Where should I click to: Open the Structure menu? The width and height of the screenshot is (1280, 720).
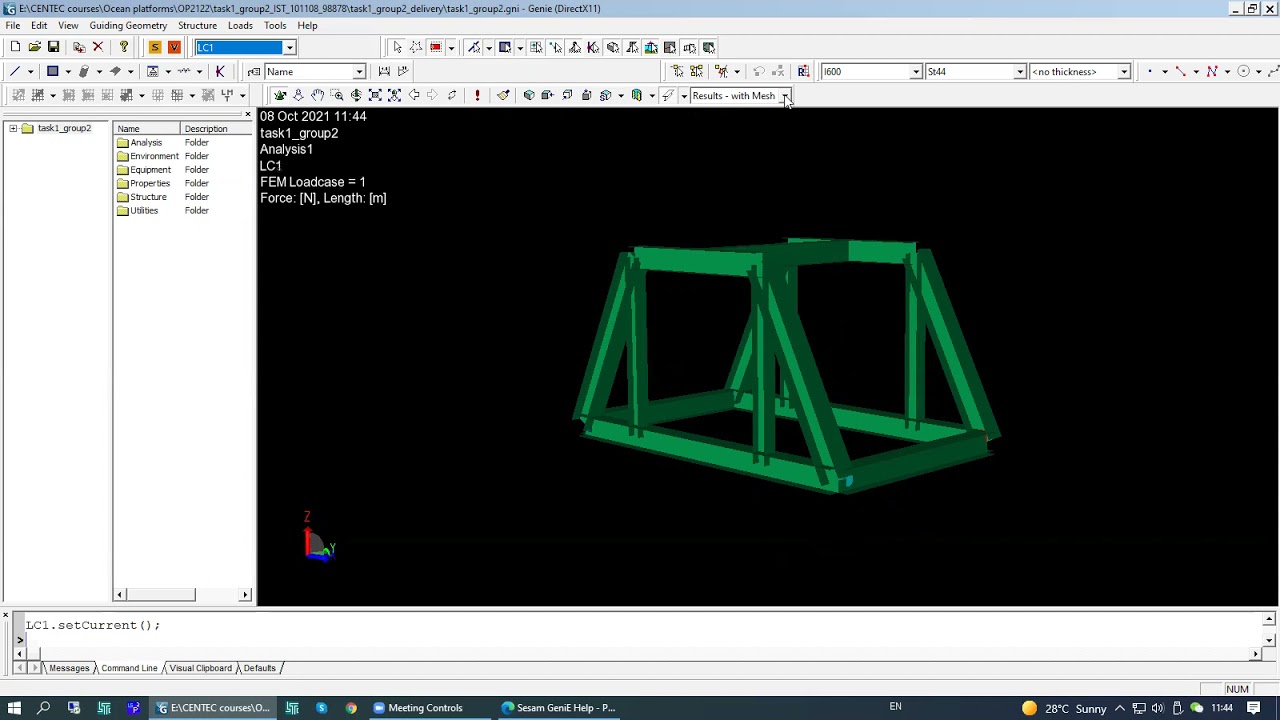tap(197, 25)
